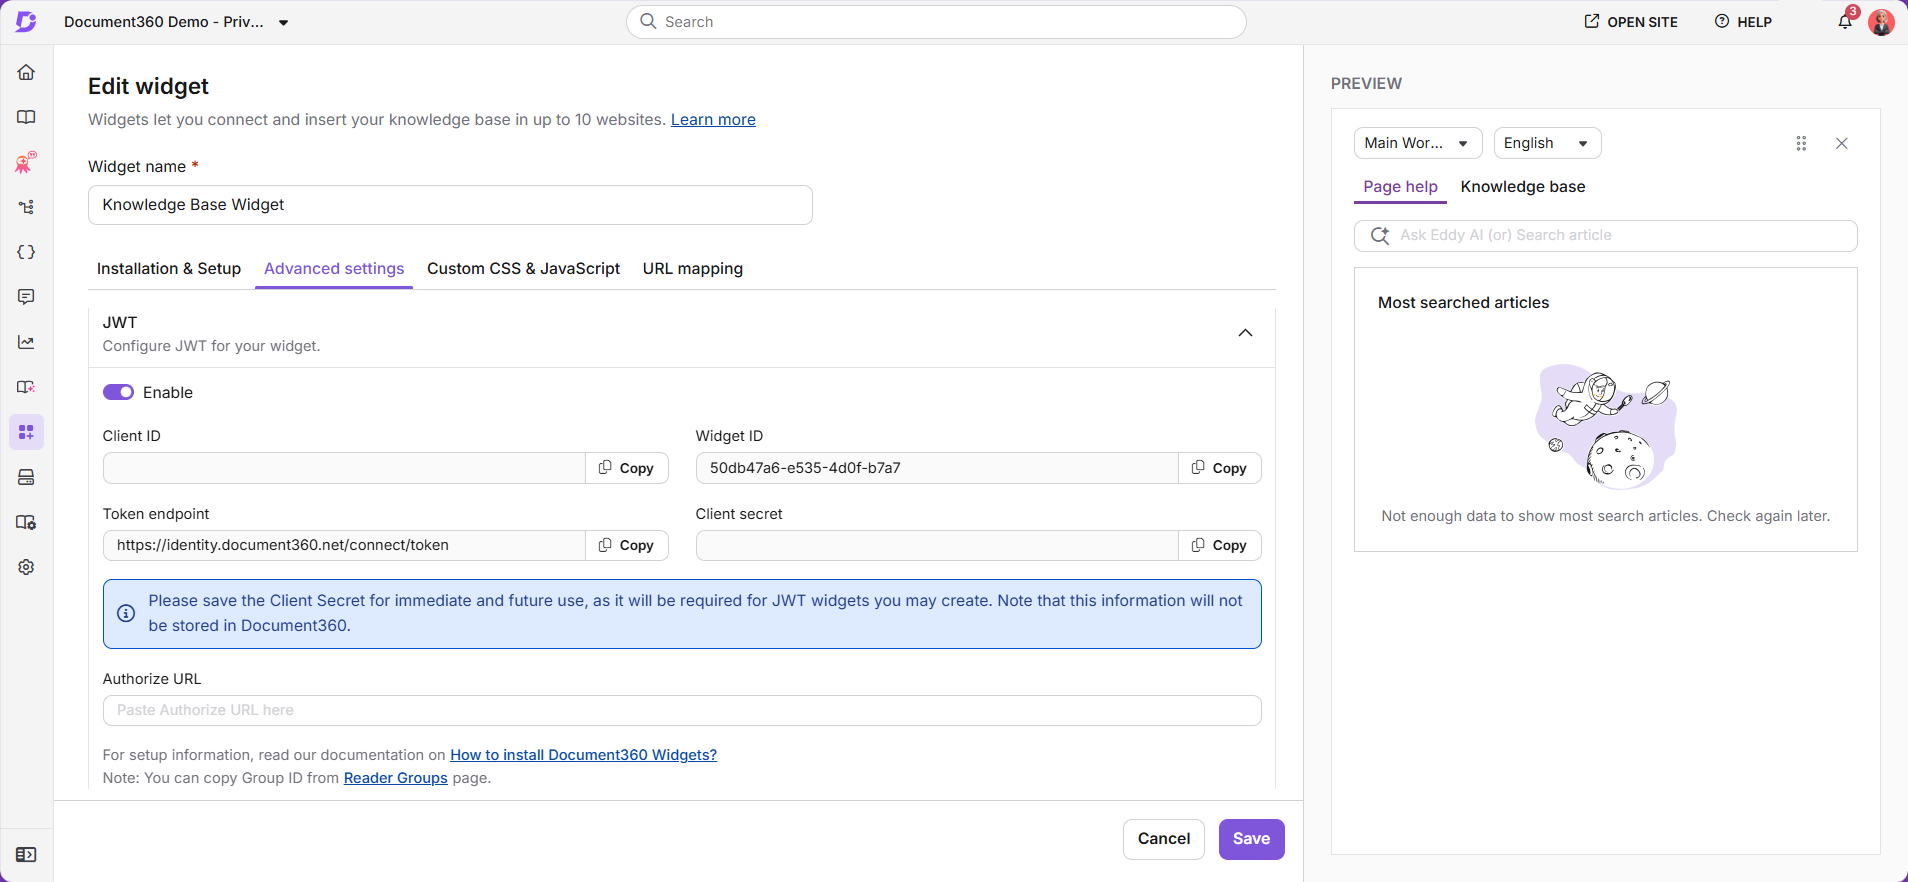This screenshot has height=882, width=1908.
Task: Select the Page help tab in preview
Action: [1400, 186]
